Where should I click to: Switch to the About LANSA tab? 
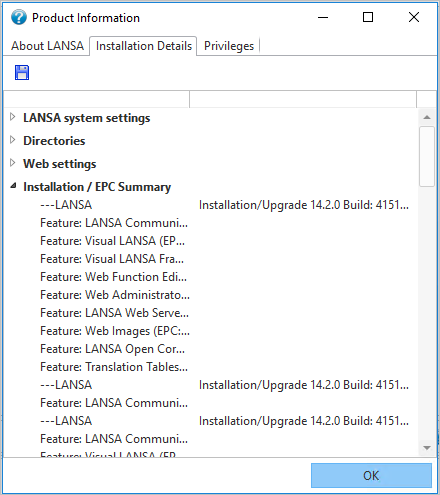point(47,46)
